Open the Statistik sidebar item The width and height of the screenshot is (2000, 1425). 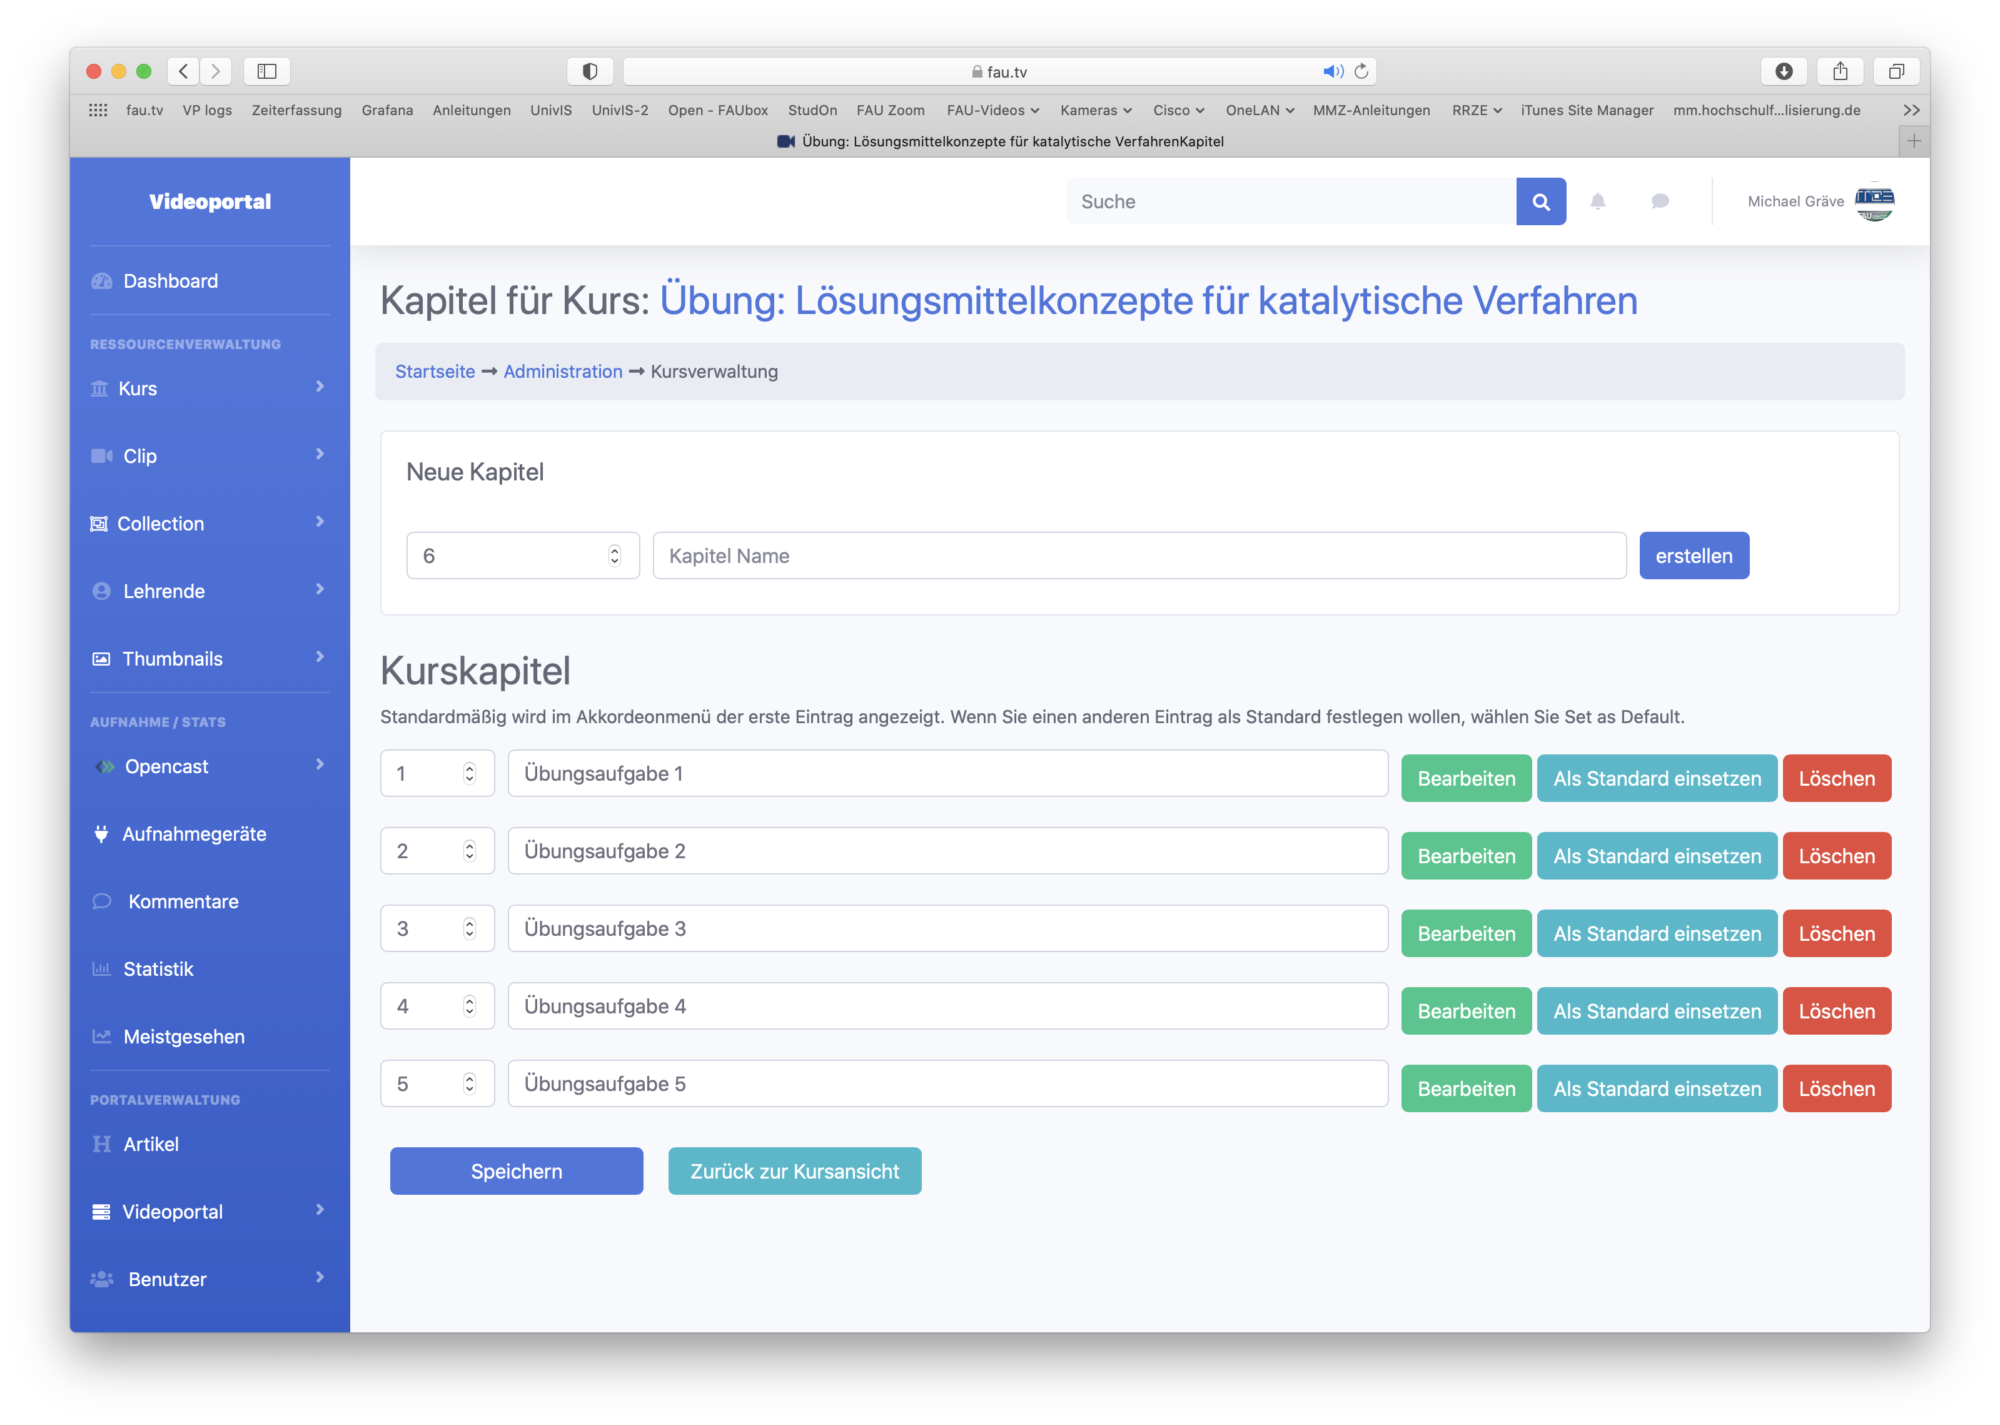(158, 969)
